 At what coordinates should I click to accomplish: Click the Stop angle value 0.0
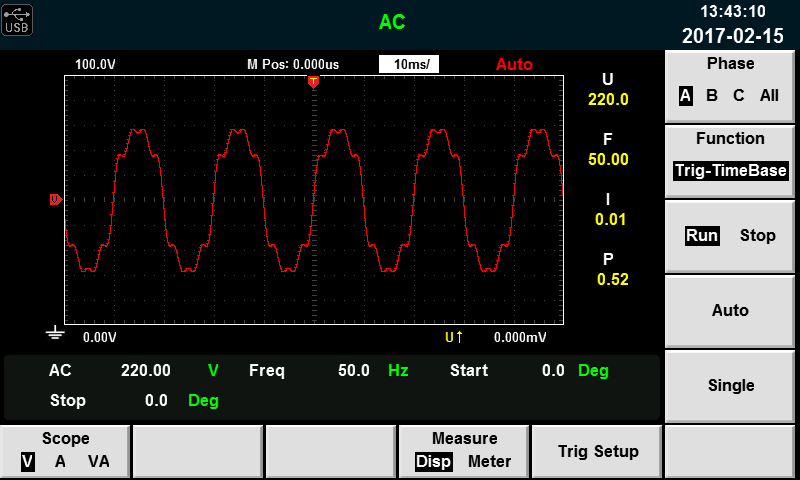[x=156, y=400]
